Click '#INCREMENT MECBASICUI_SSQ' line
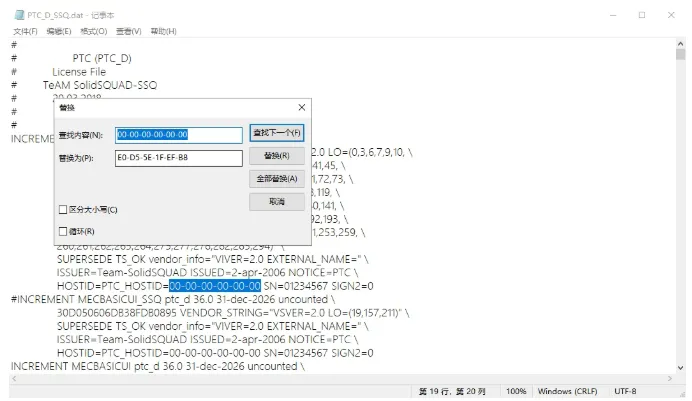Image resolution: width=692 pixels, height=401 pixels. [173, 300]
